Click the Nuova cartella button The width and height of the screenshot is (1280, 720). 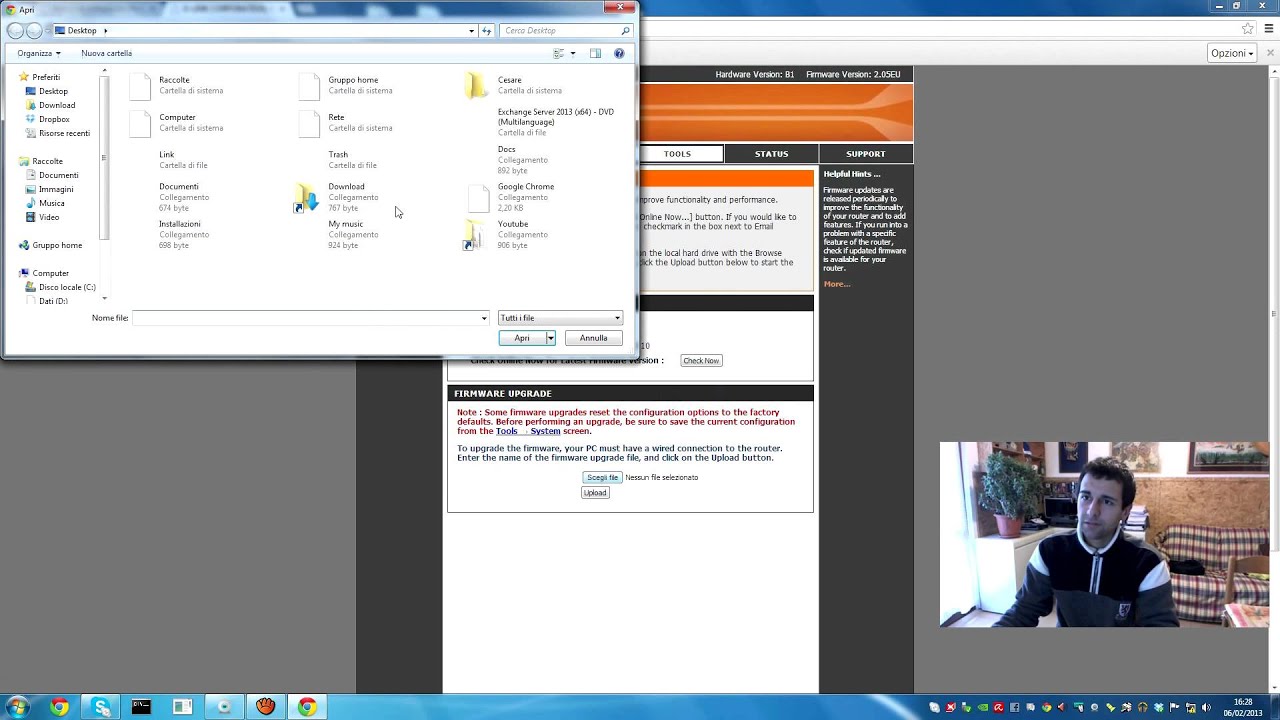point(106,53)
